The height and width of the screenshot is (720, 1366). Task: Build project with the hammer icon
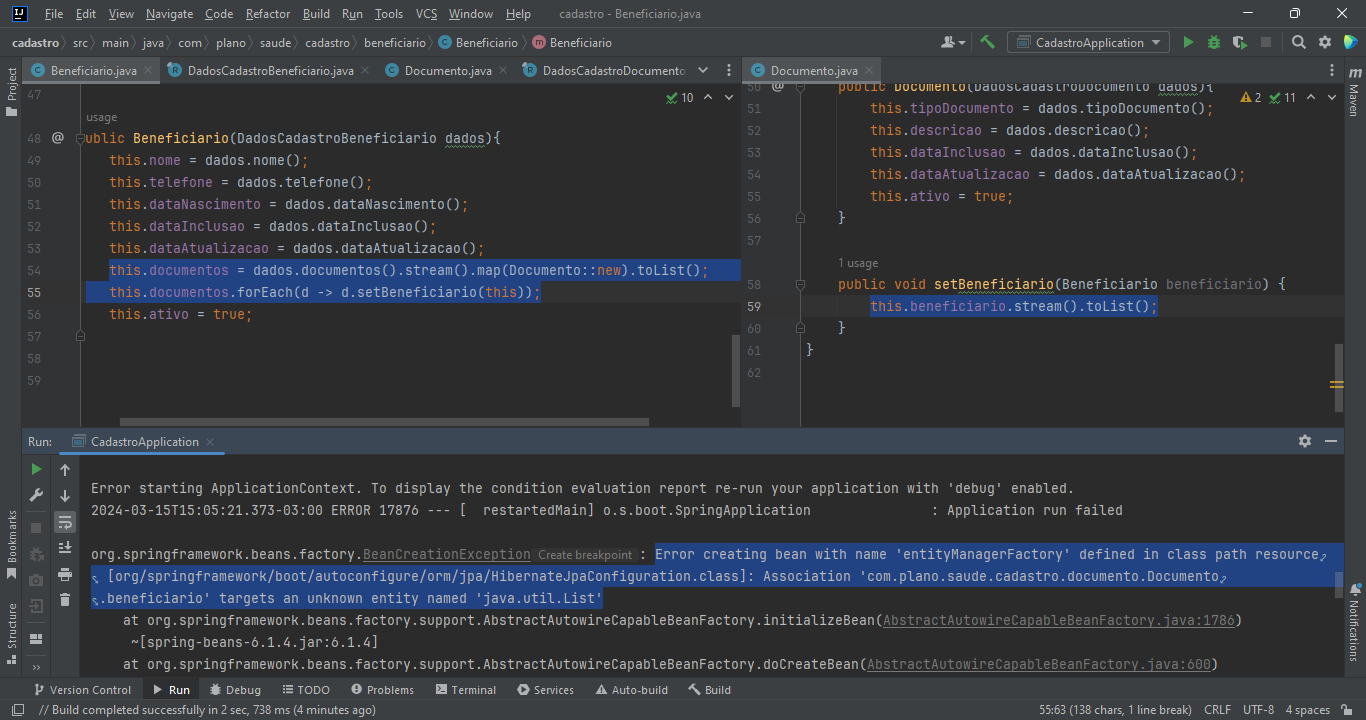click(x=987, y=42)
